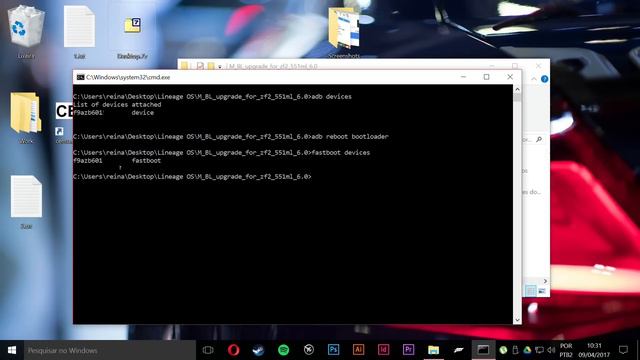Click the cmd vertical scrollbar thumb
Screen dimensions: 640x360
click(517, 98)
